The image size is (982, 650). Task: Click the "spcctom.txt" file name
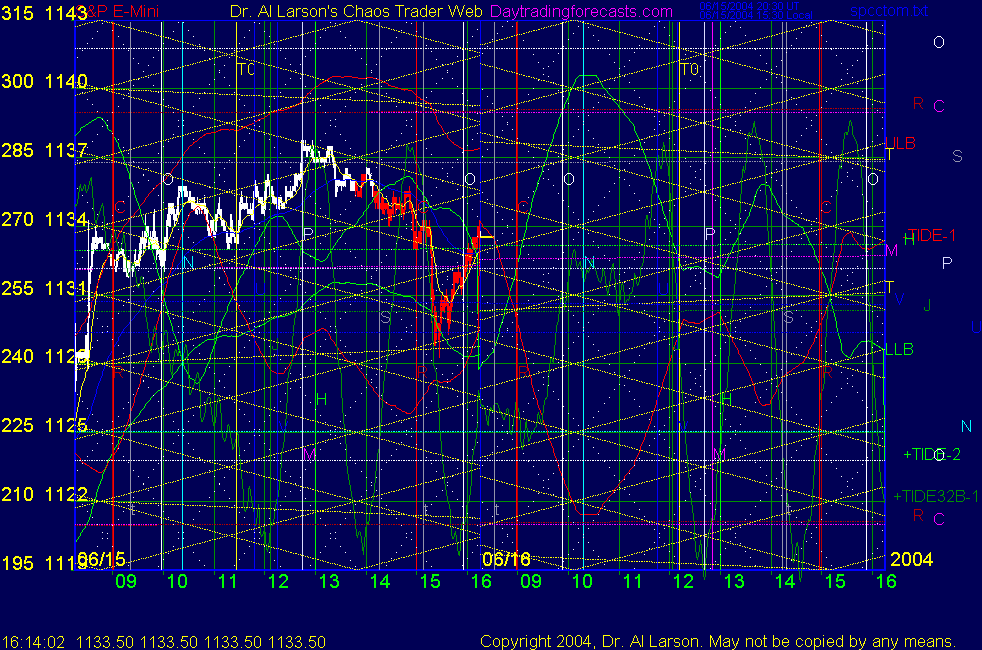pos(889,11)
